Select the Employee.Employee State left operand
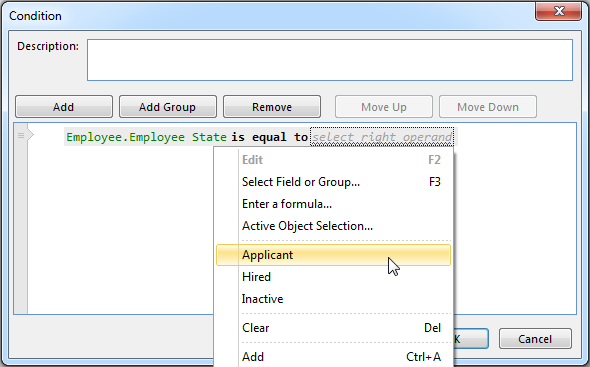The height and width of the screenshot is (367, 590). coord(146,137)
